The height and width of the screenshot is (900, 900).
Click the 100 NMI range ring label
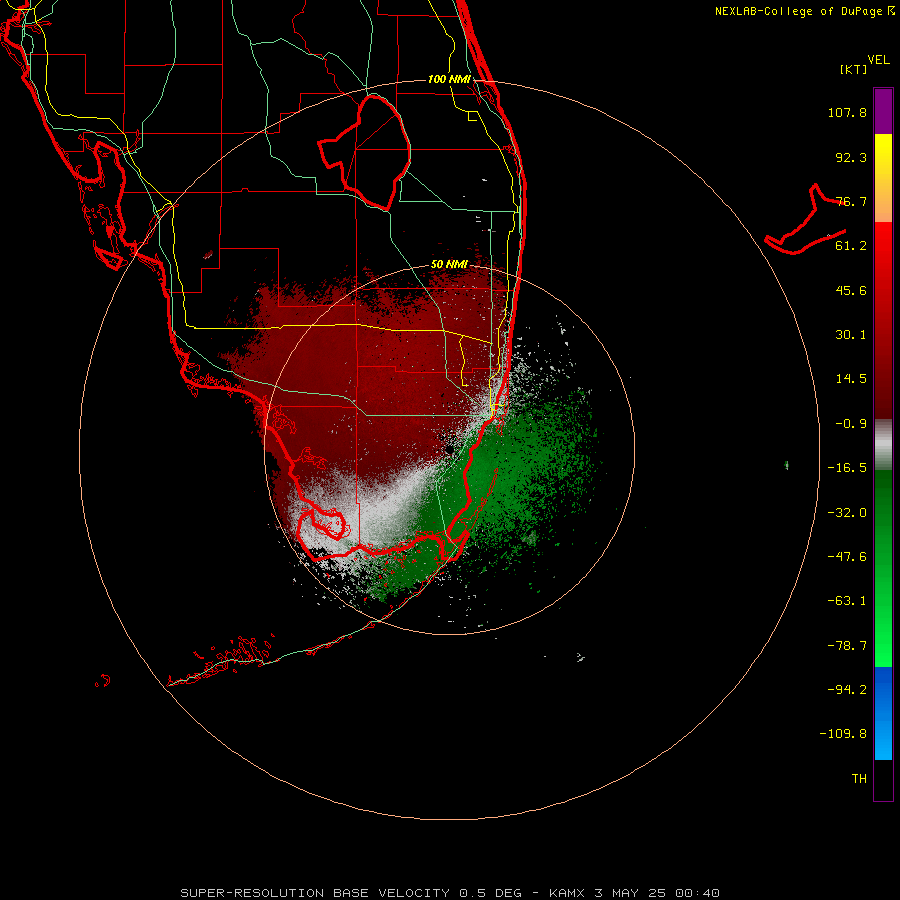pyautogui.click(x=449, y=79)
